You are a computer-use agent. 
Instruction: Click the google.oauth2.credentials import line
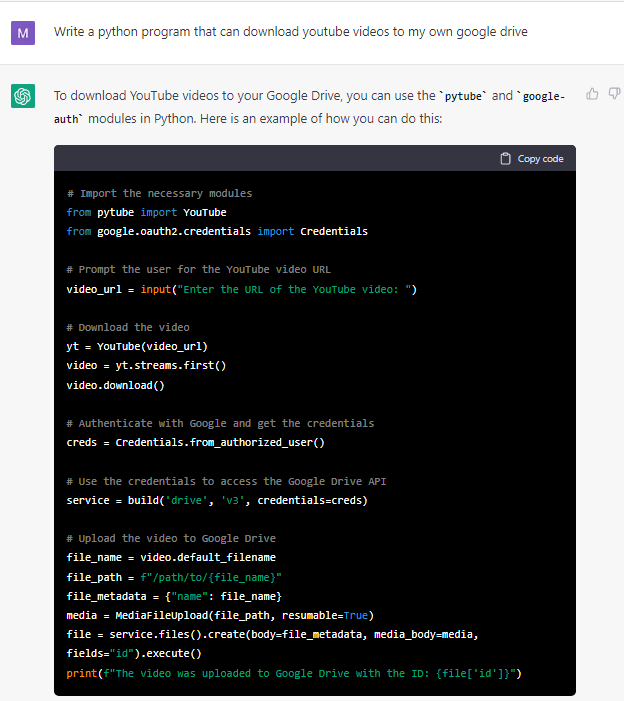pos(217,232)
